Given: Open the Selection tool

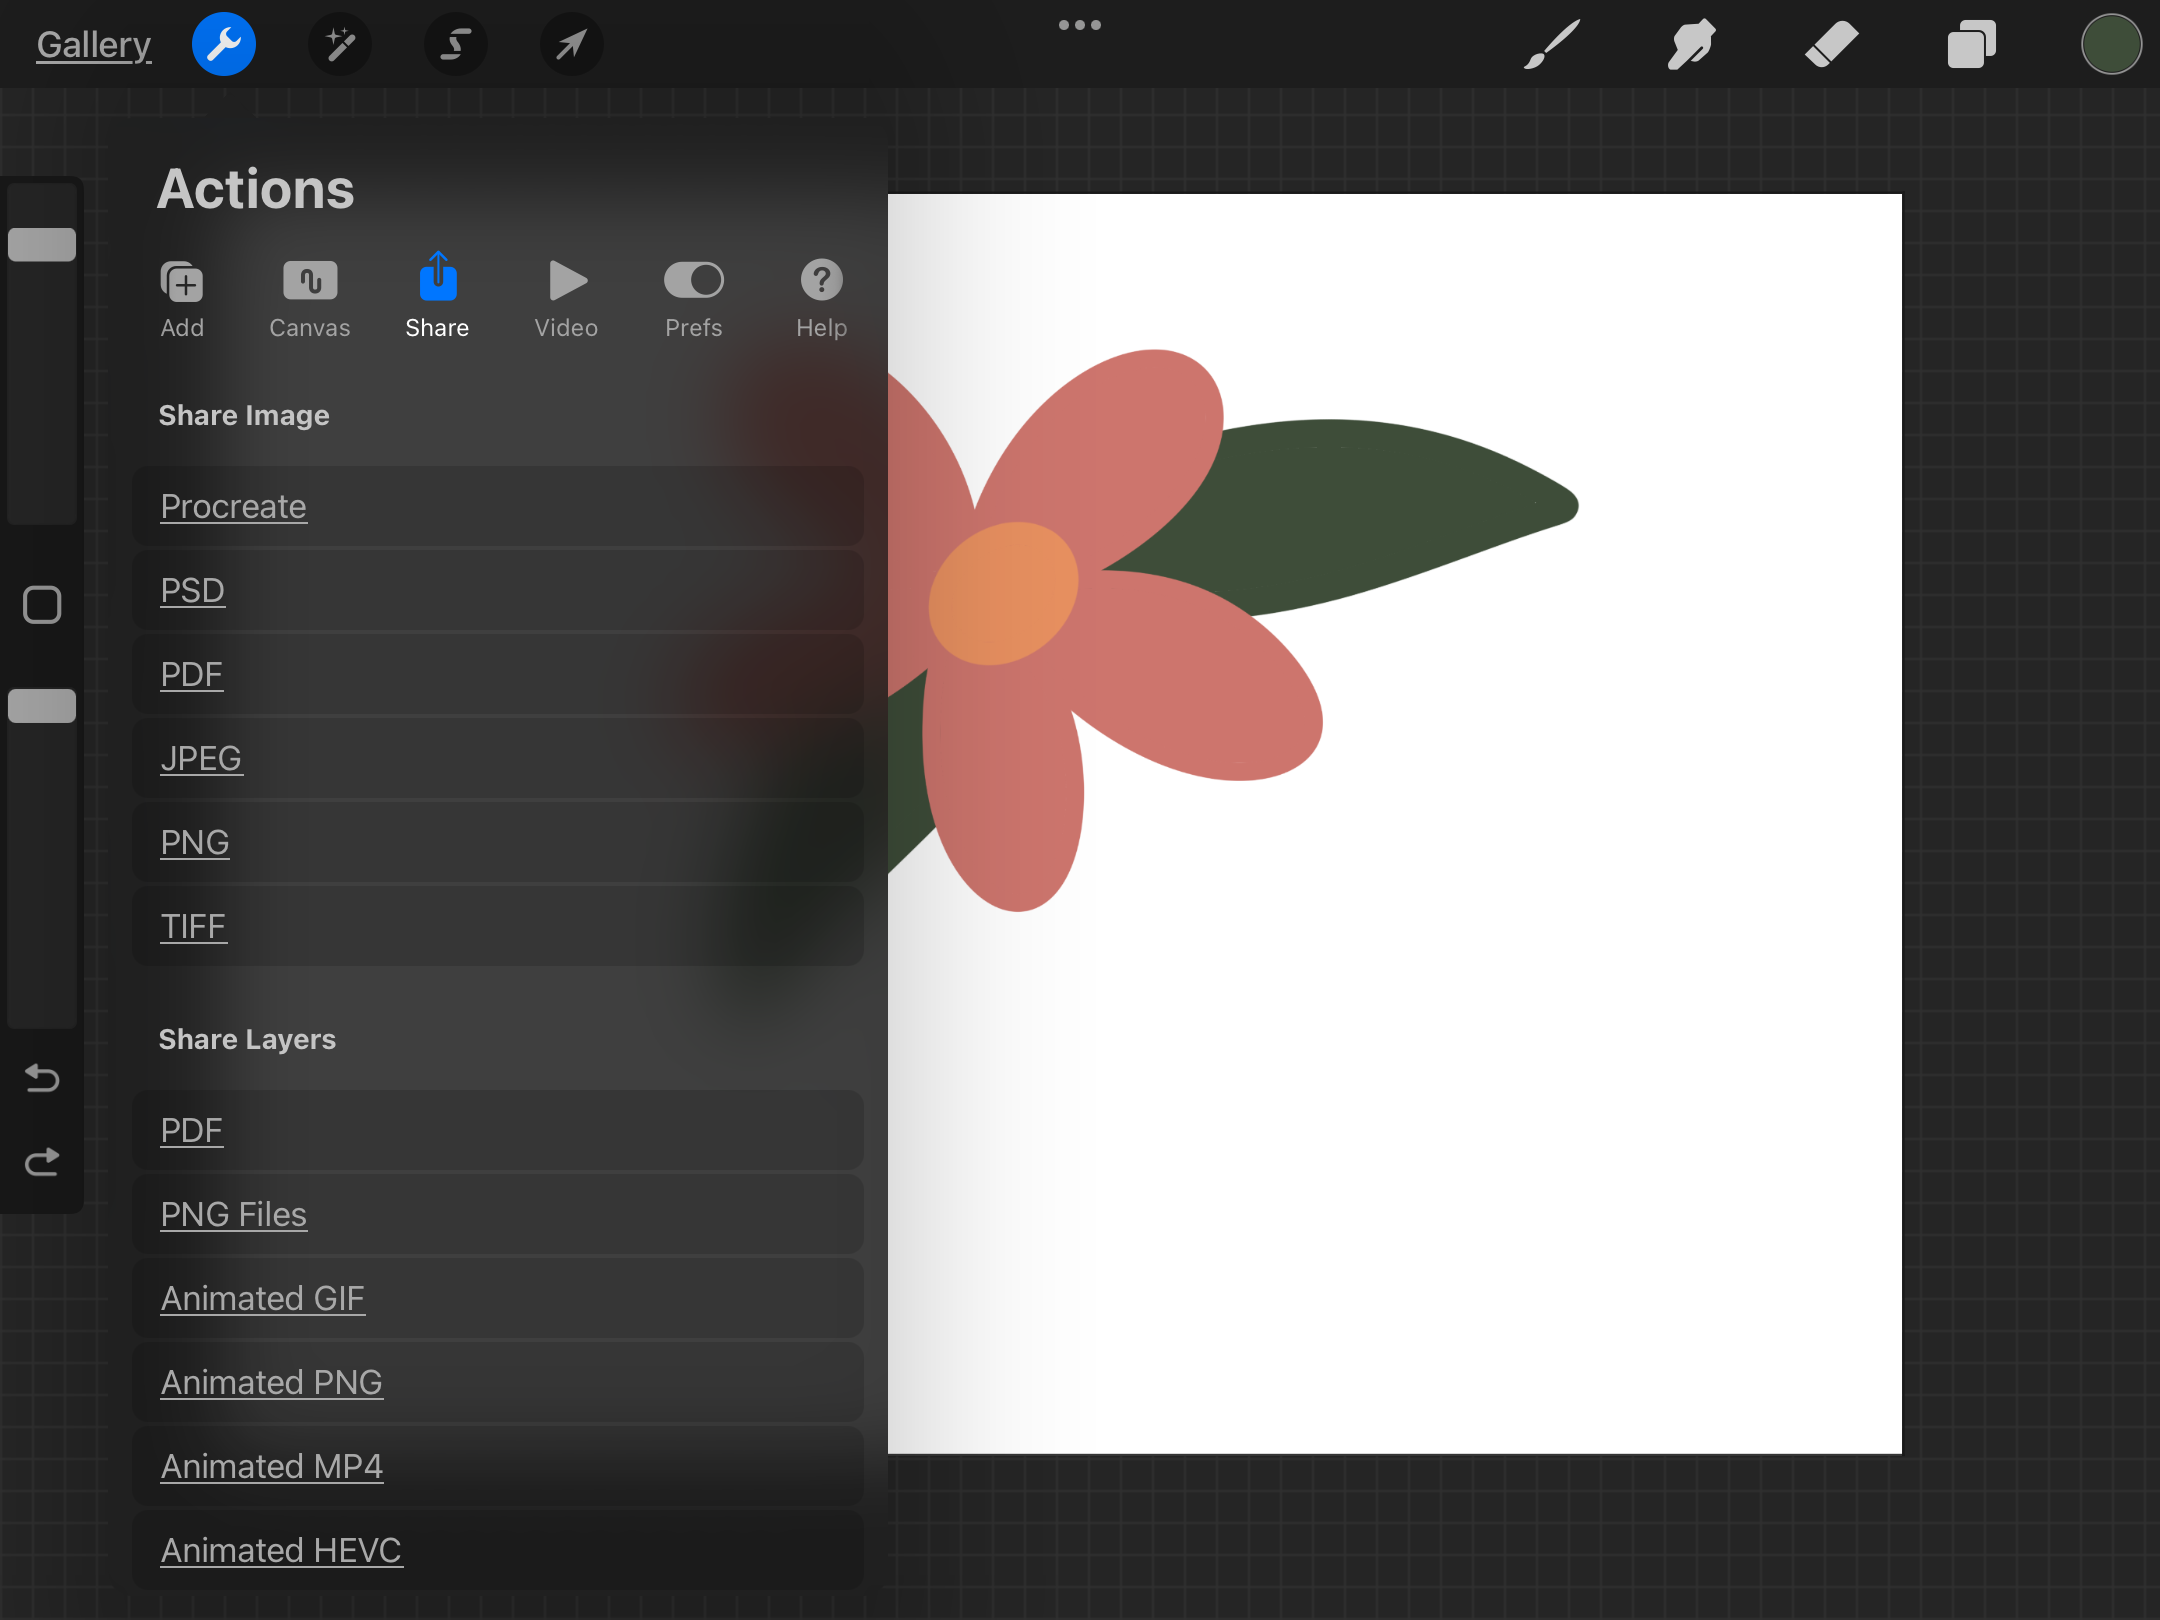Looking at the screenshot, I should tap(456, 43).
